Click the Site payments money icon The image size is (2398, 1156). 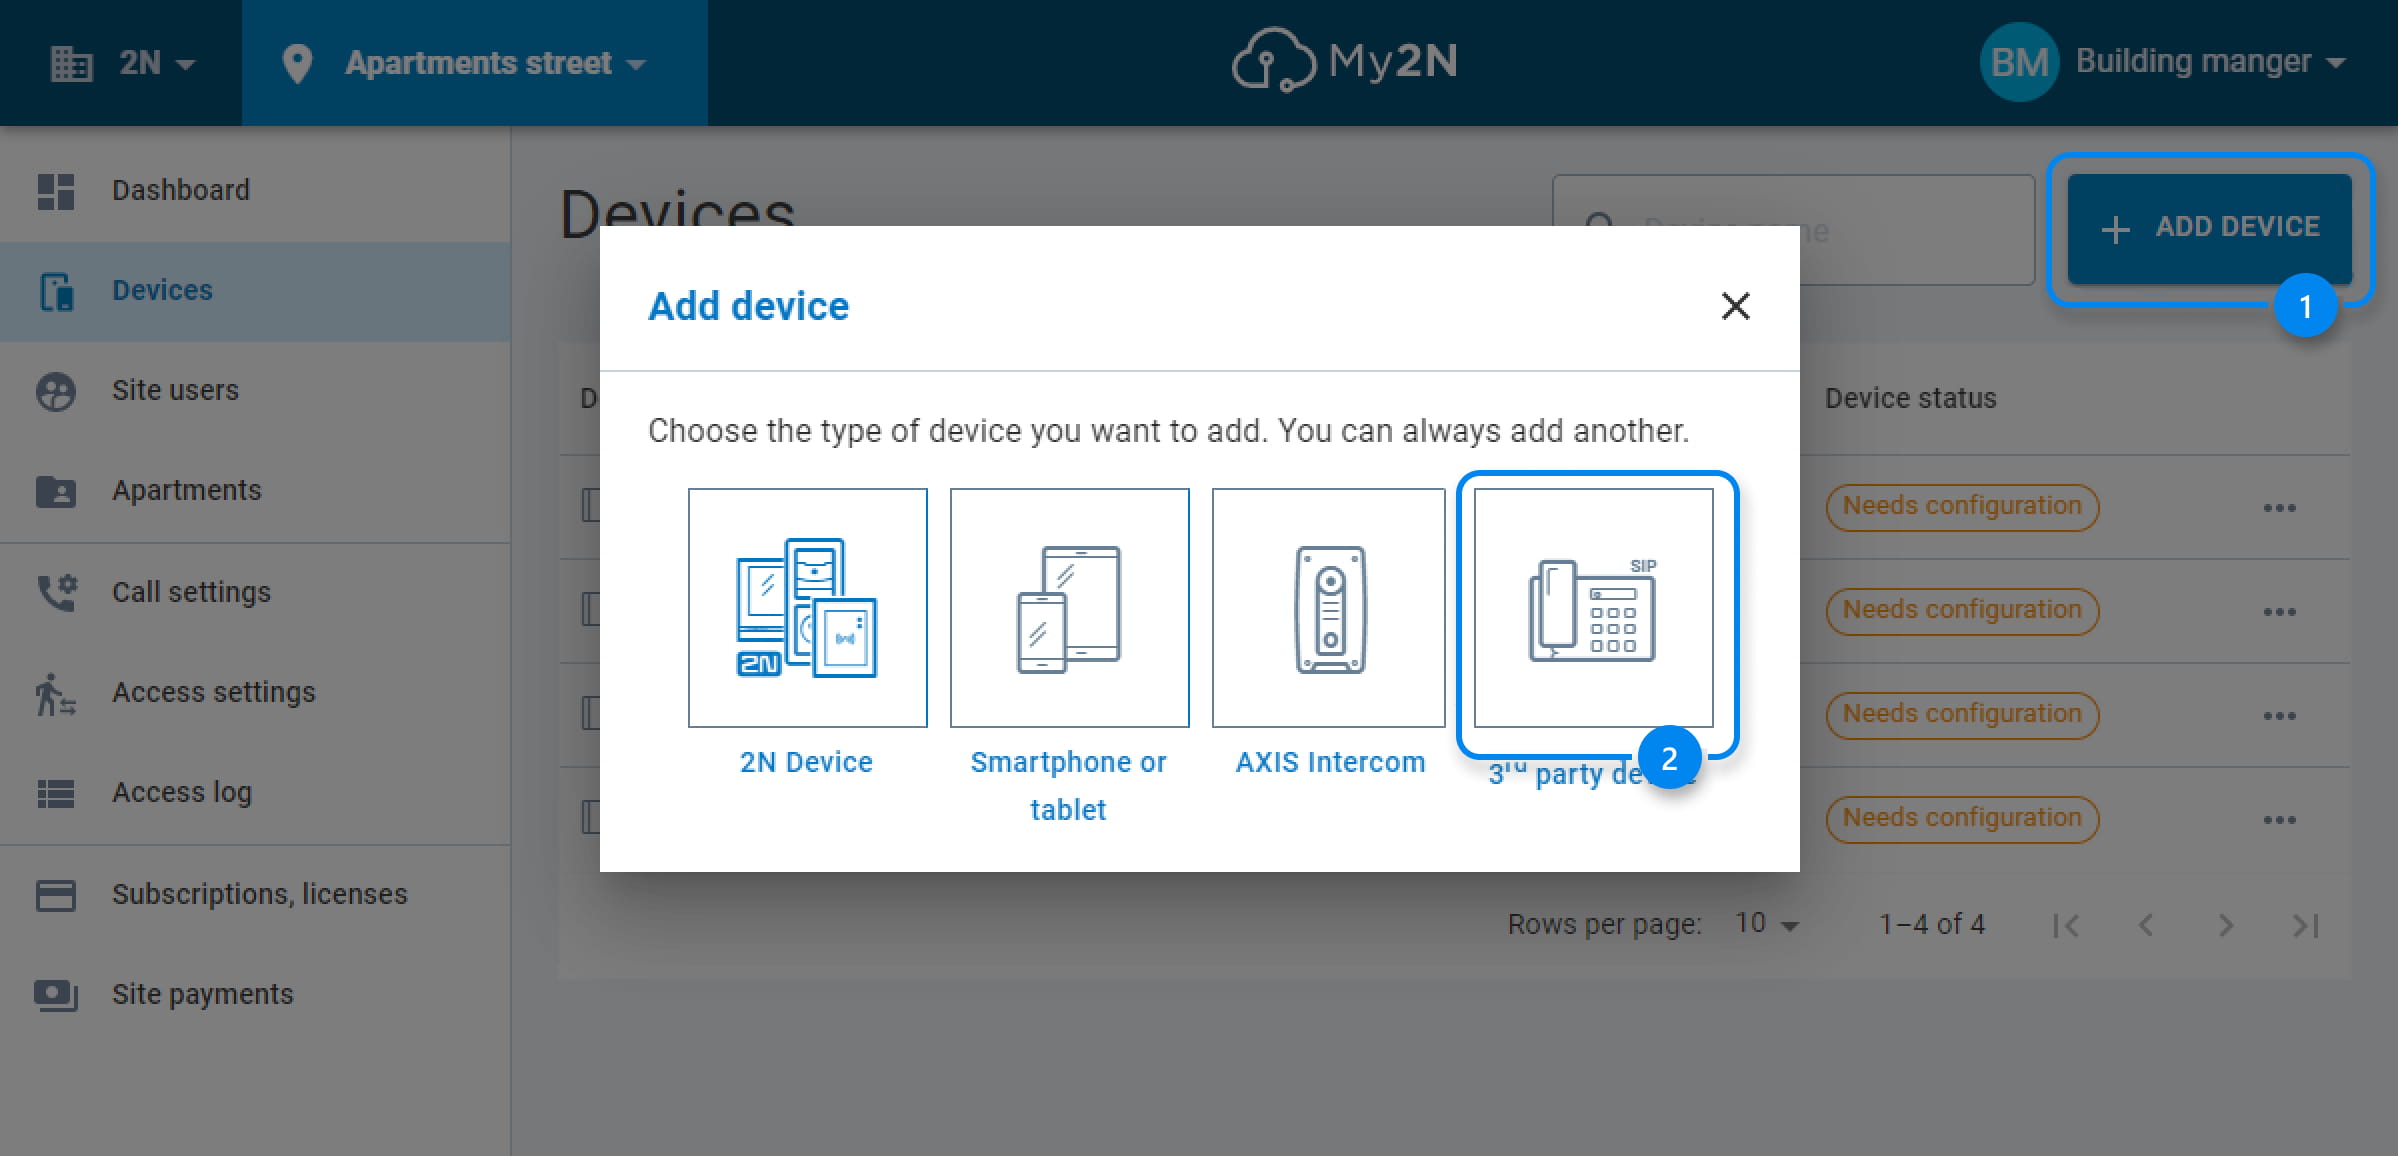pos(56,995)
